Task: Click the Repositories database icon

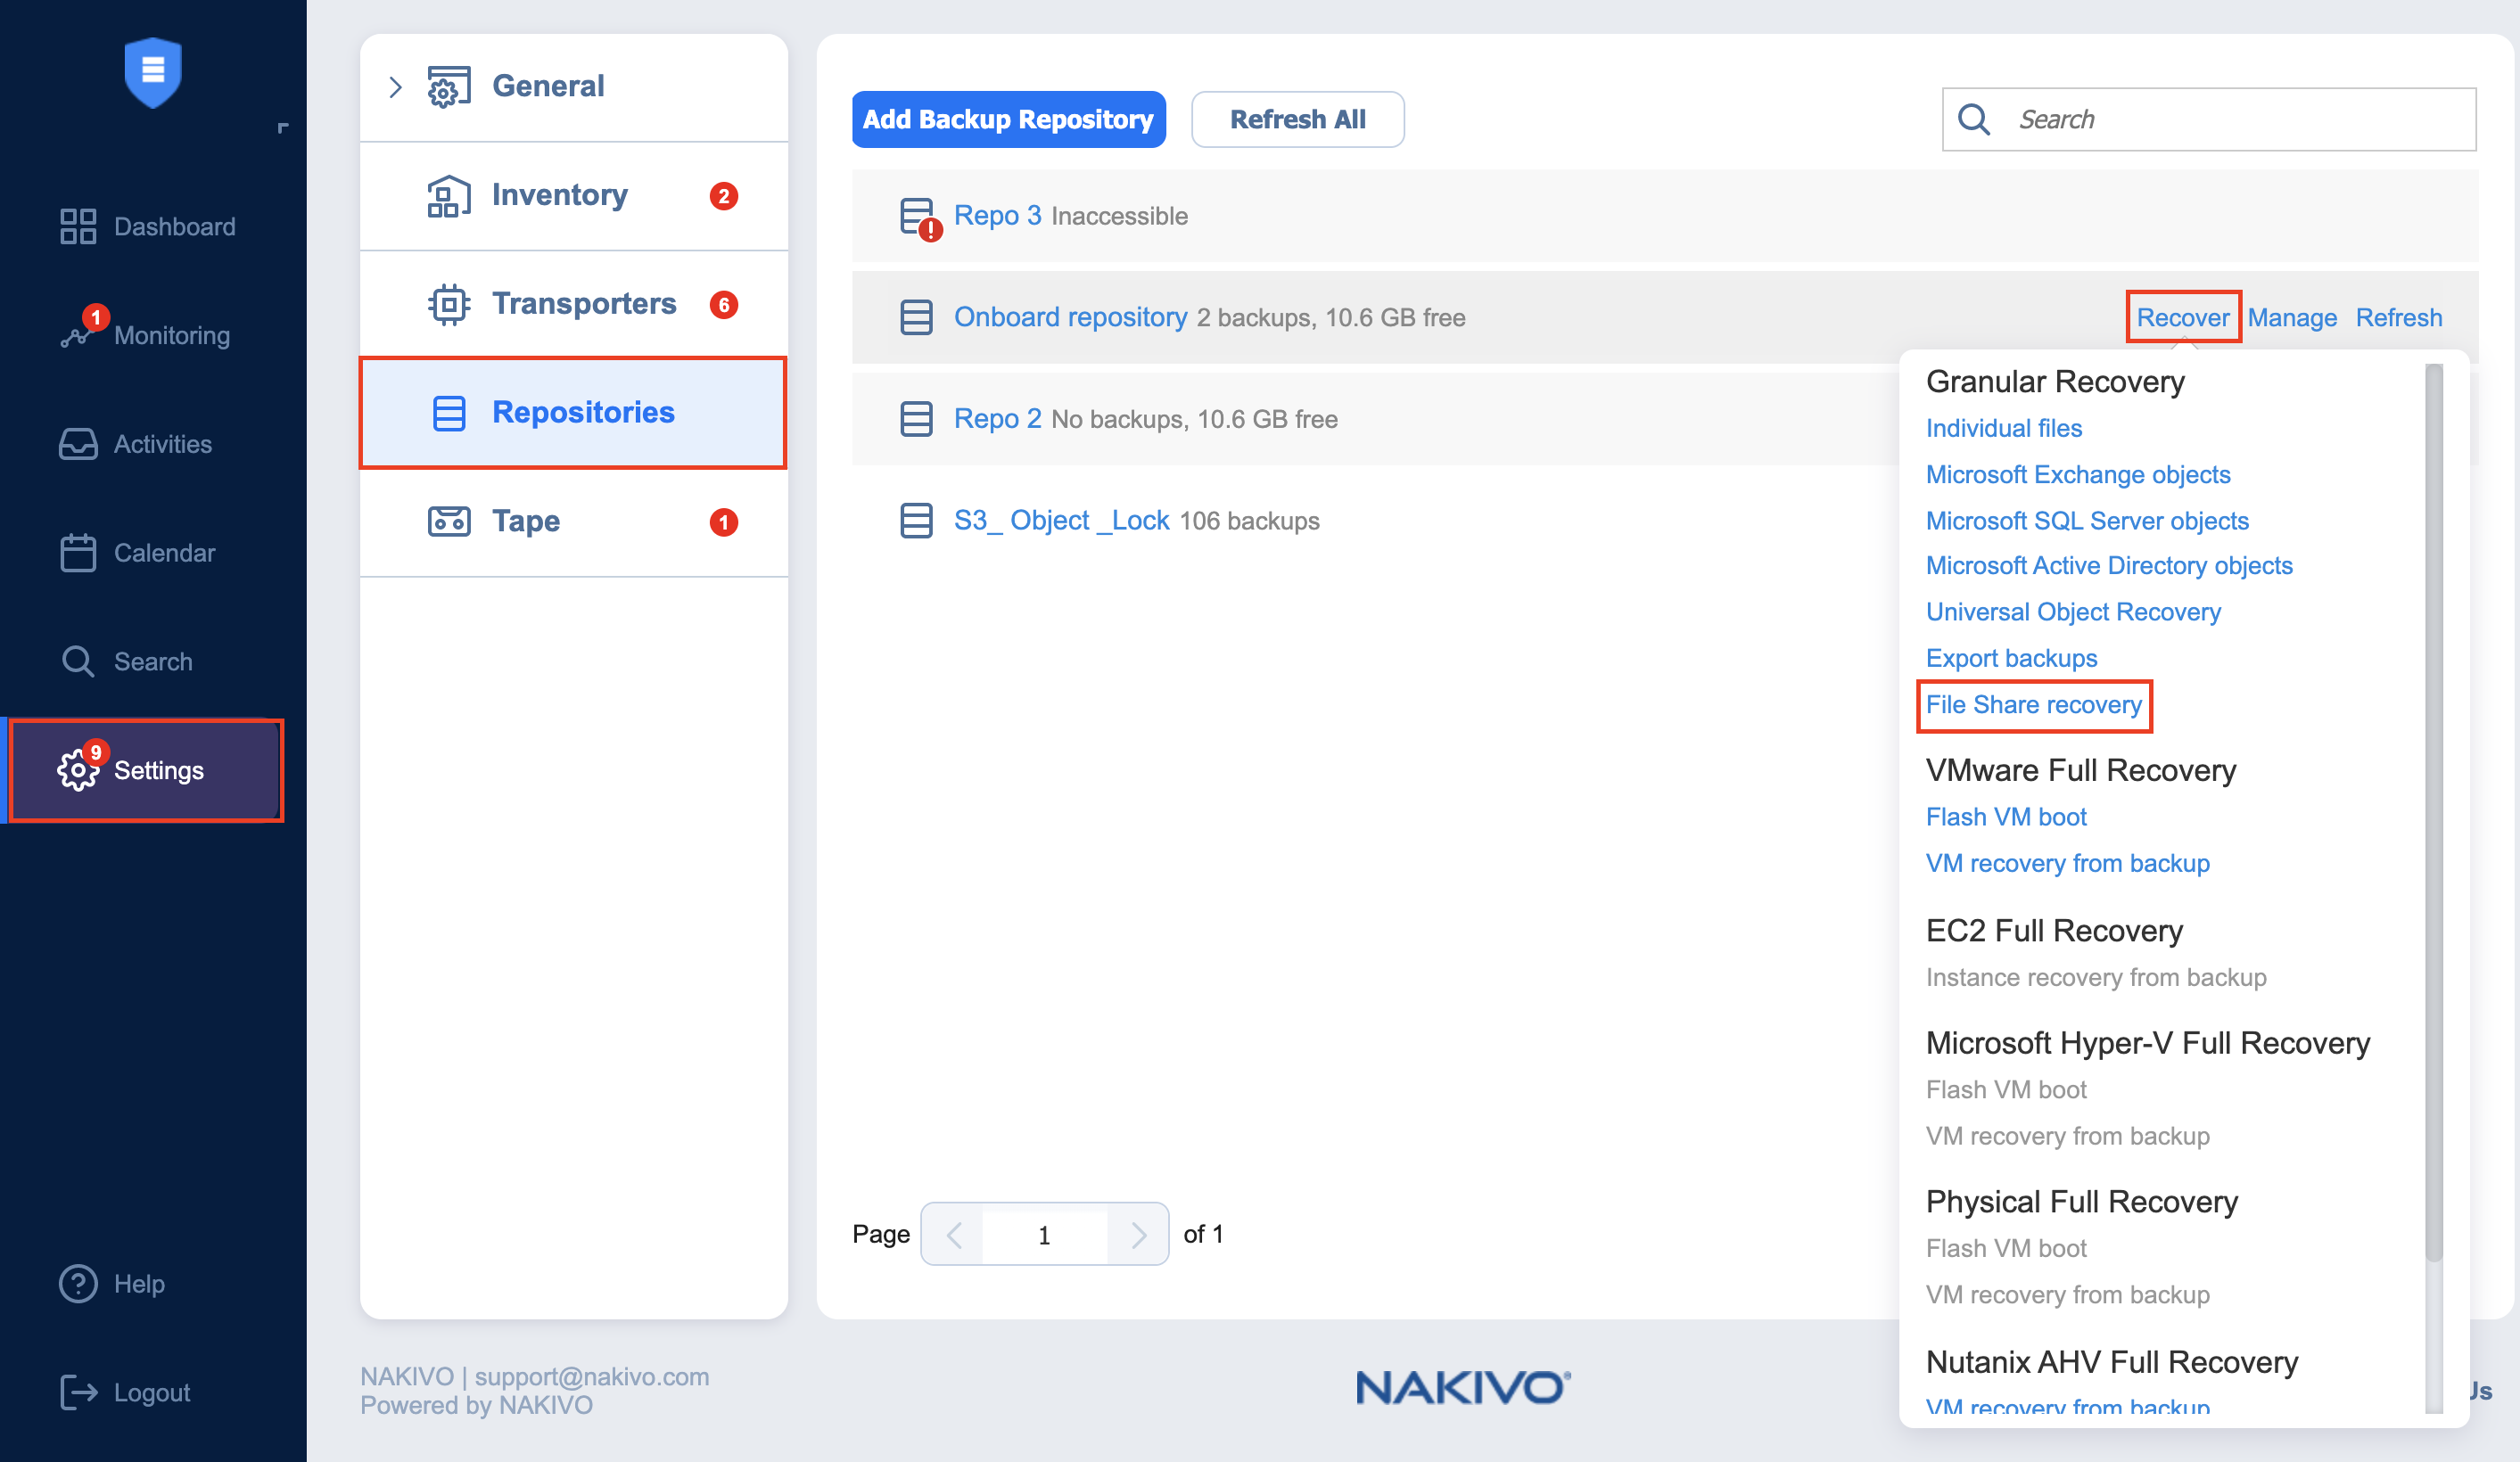Action: (x=449, y=412)
